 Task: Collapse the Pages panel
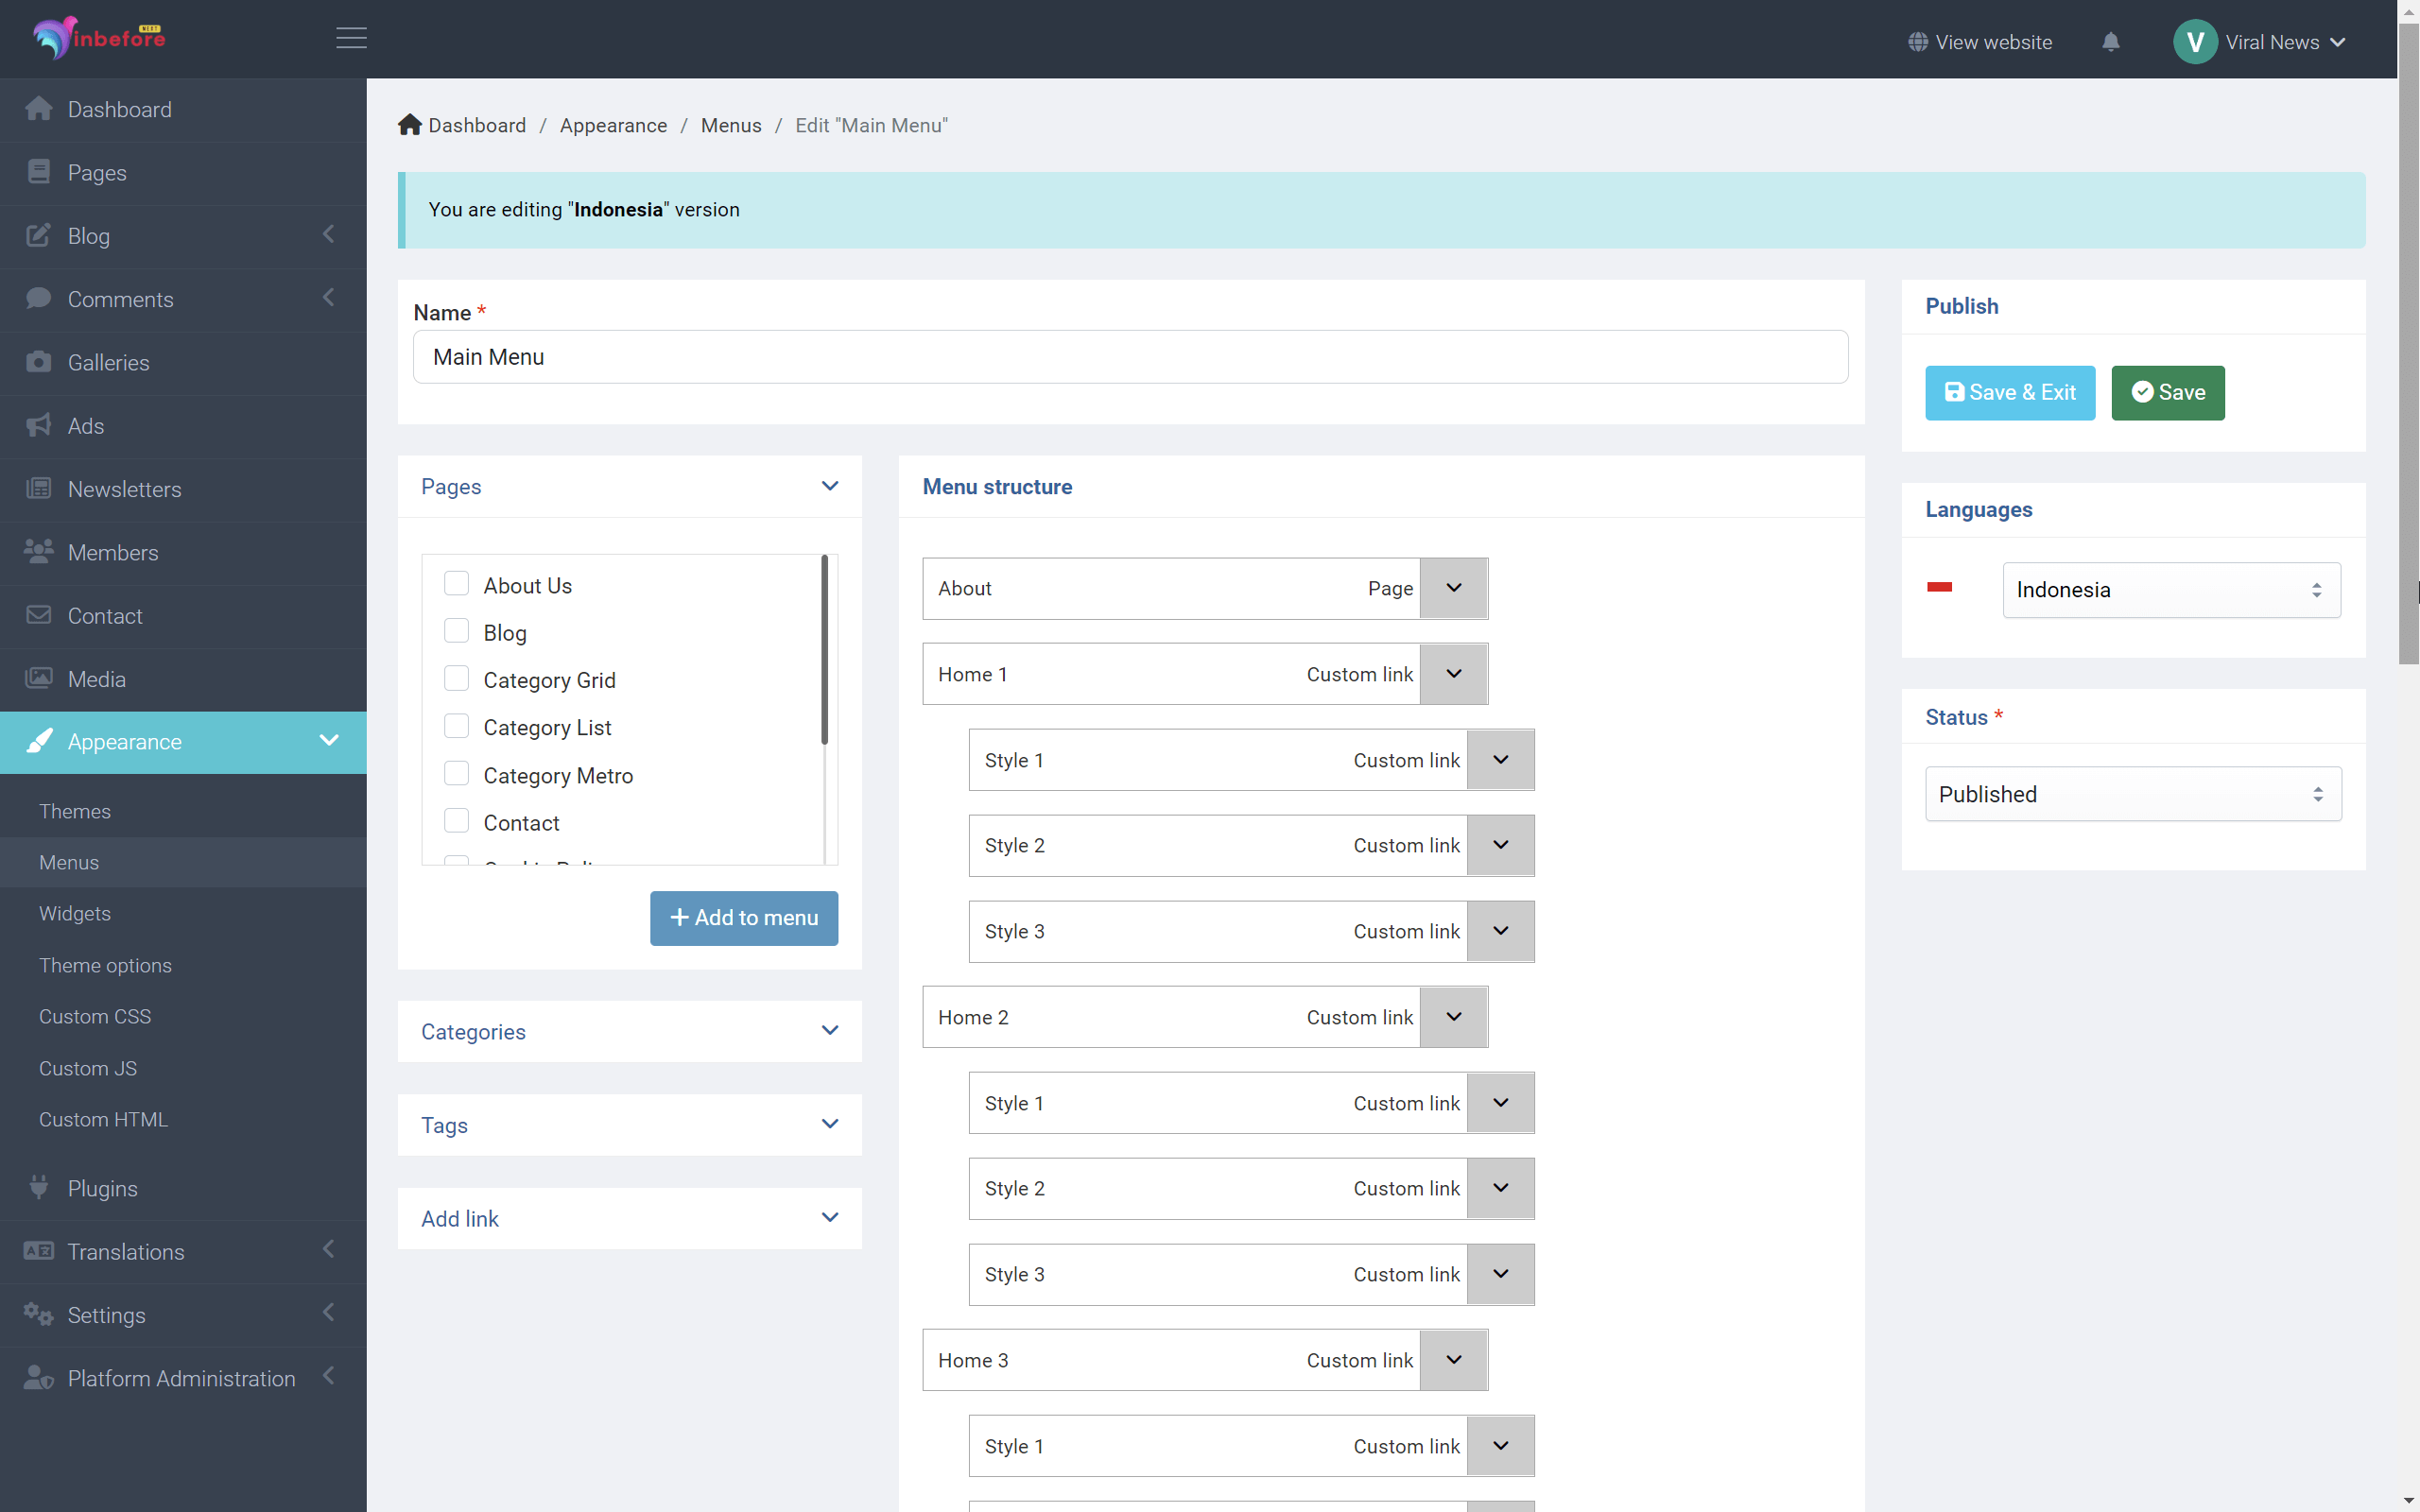pyautogui.click(x=830, y=486)
